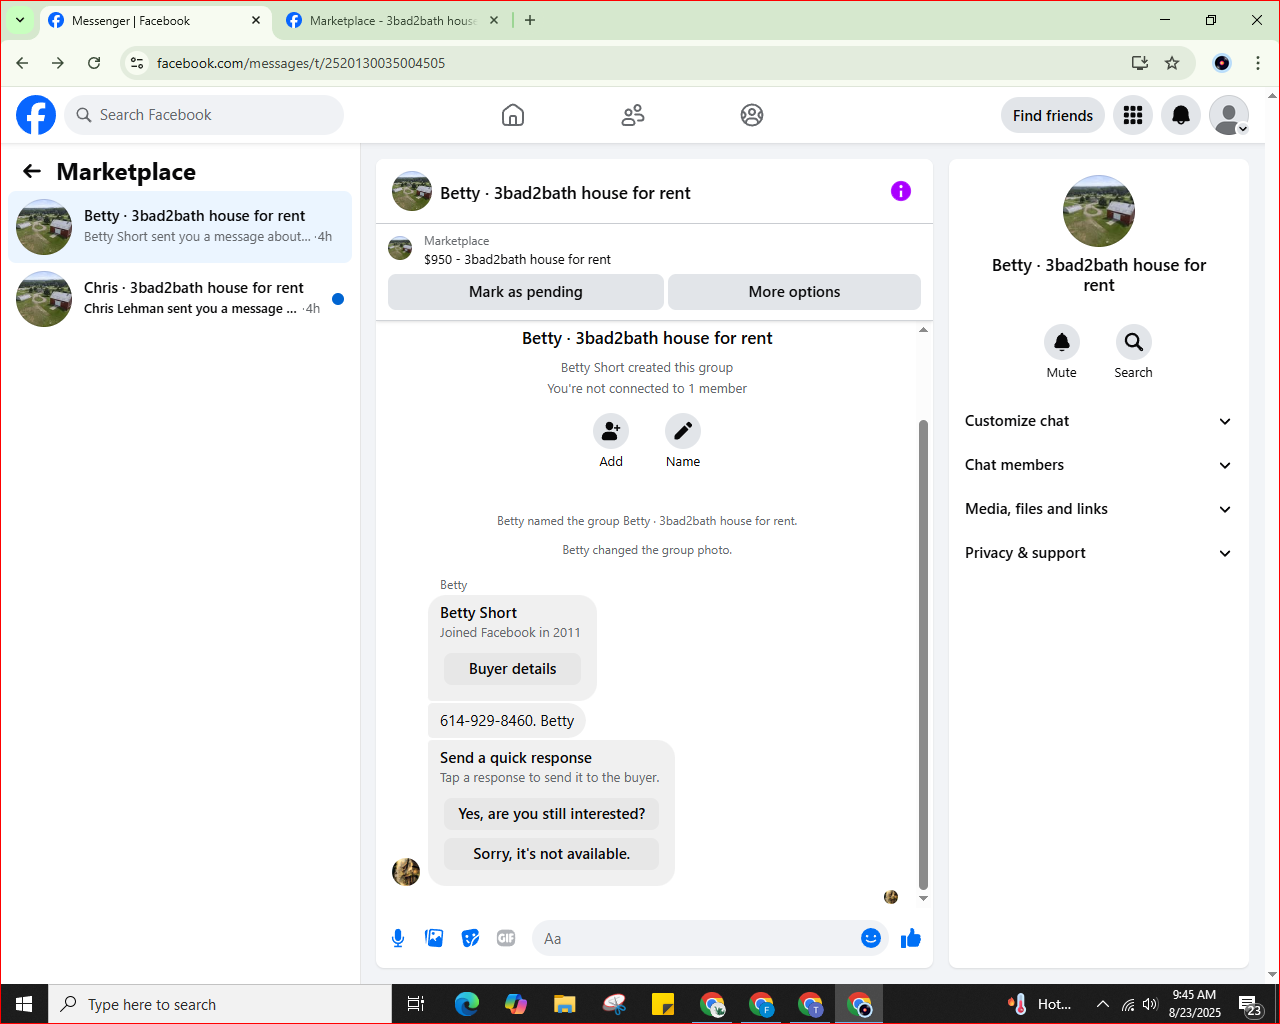Open the Home icon in top navigation
1280x1024 pixels.
coord(513,115)
